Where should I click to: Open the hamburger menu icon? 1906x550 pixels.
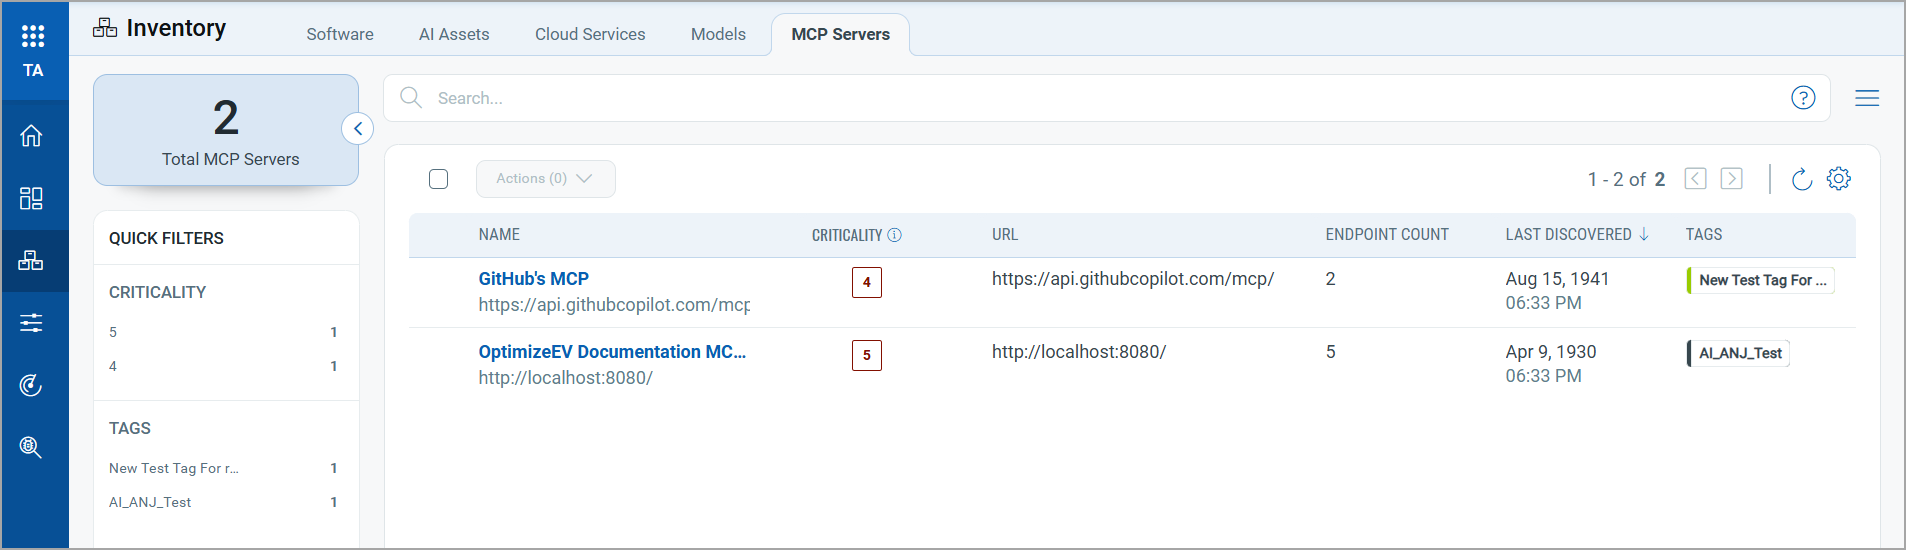1867,98
